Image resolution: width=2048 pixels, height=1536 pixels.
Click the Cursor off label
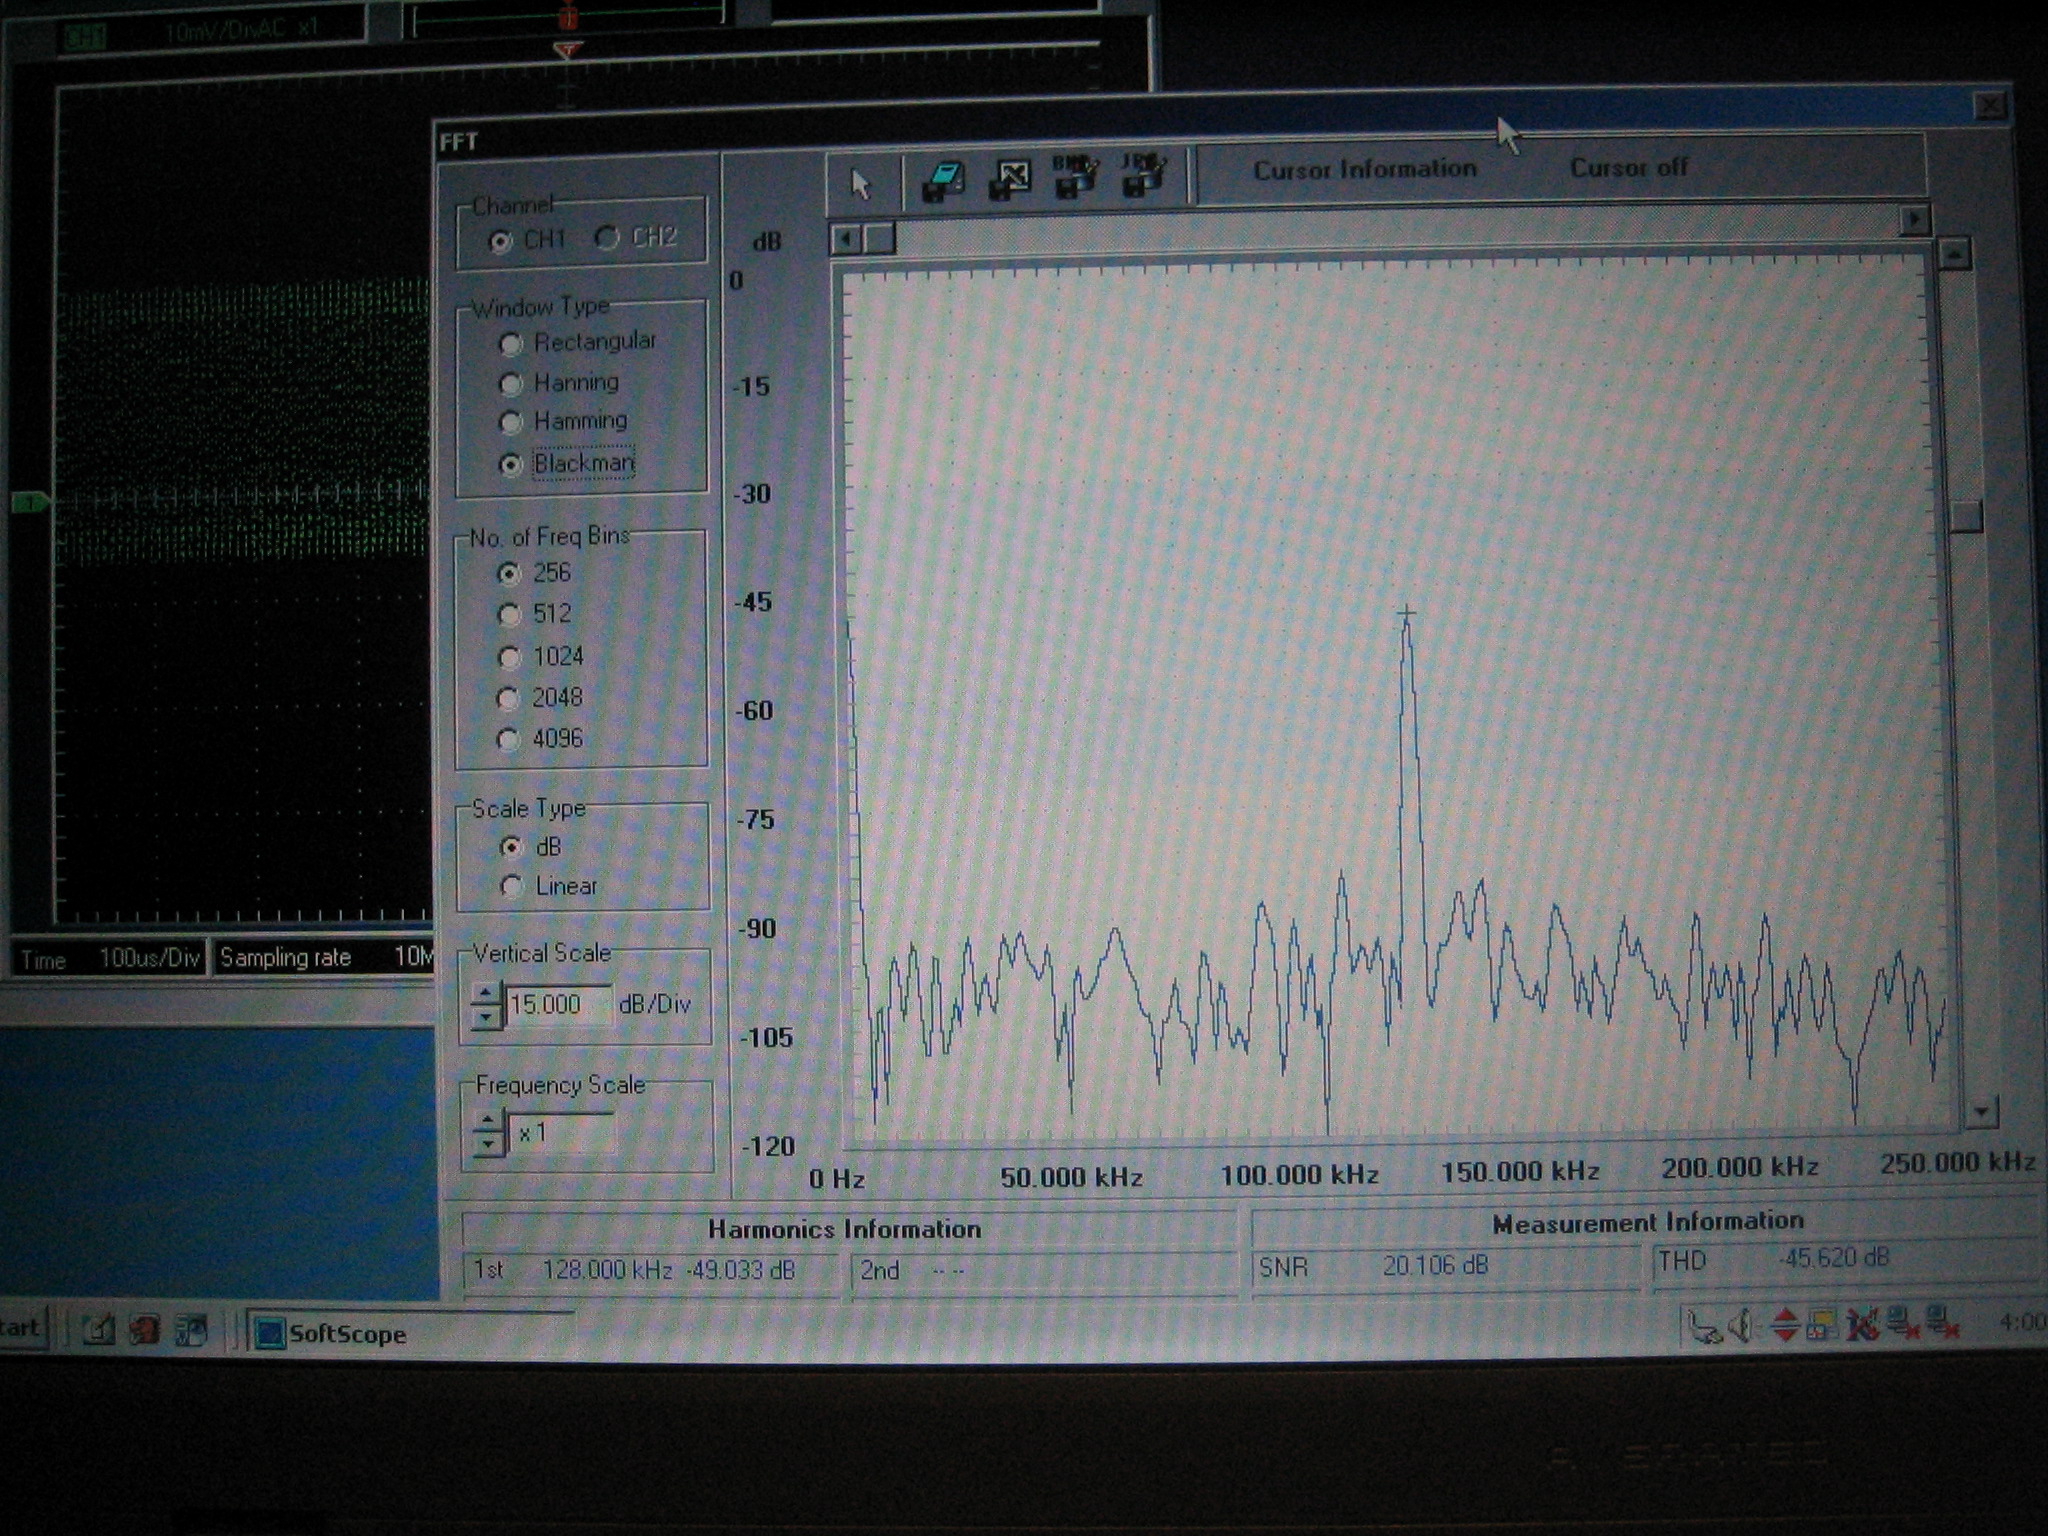[x=1628, y=168]
